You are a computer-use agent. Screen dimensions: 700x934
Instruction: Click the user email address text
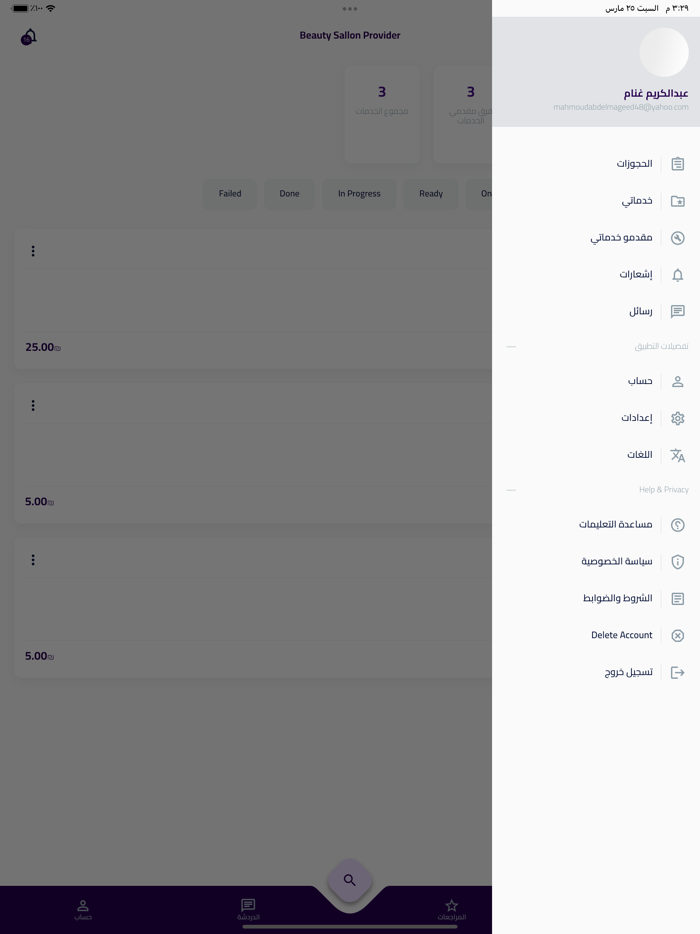click(621, 107)
